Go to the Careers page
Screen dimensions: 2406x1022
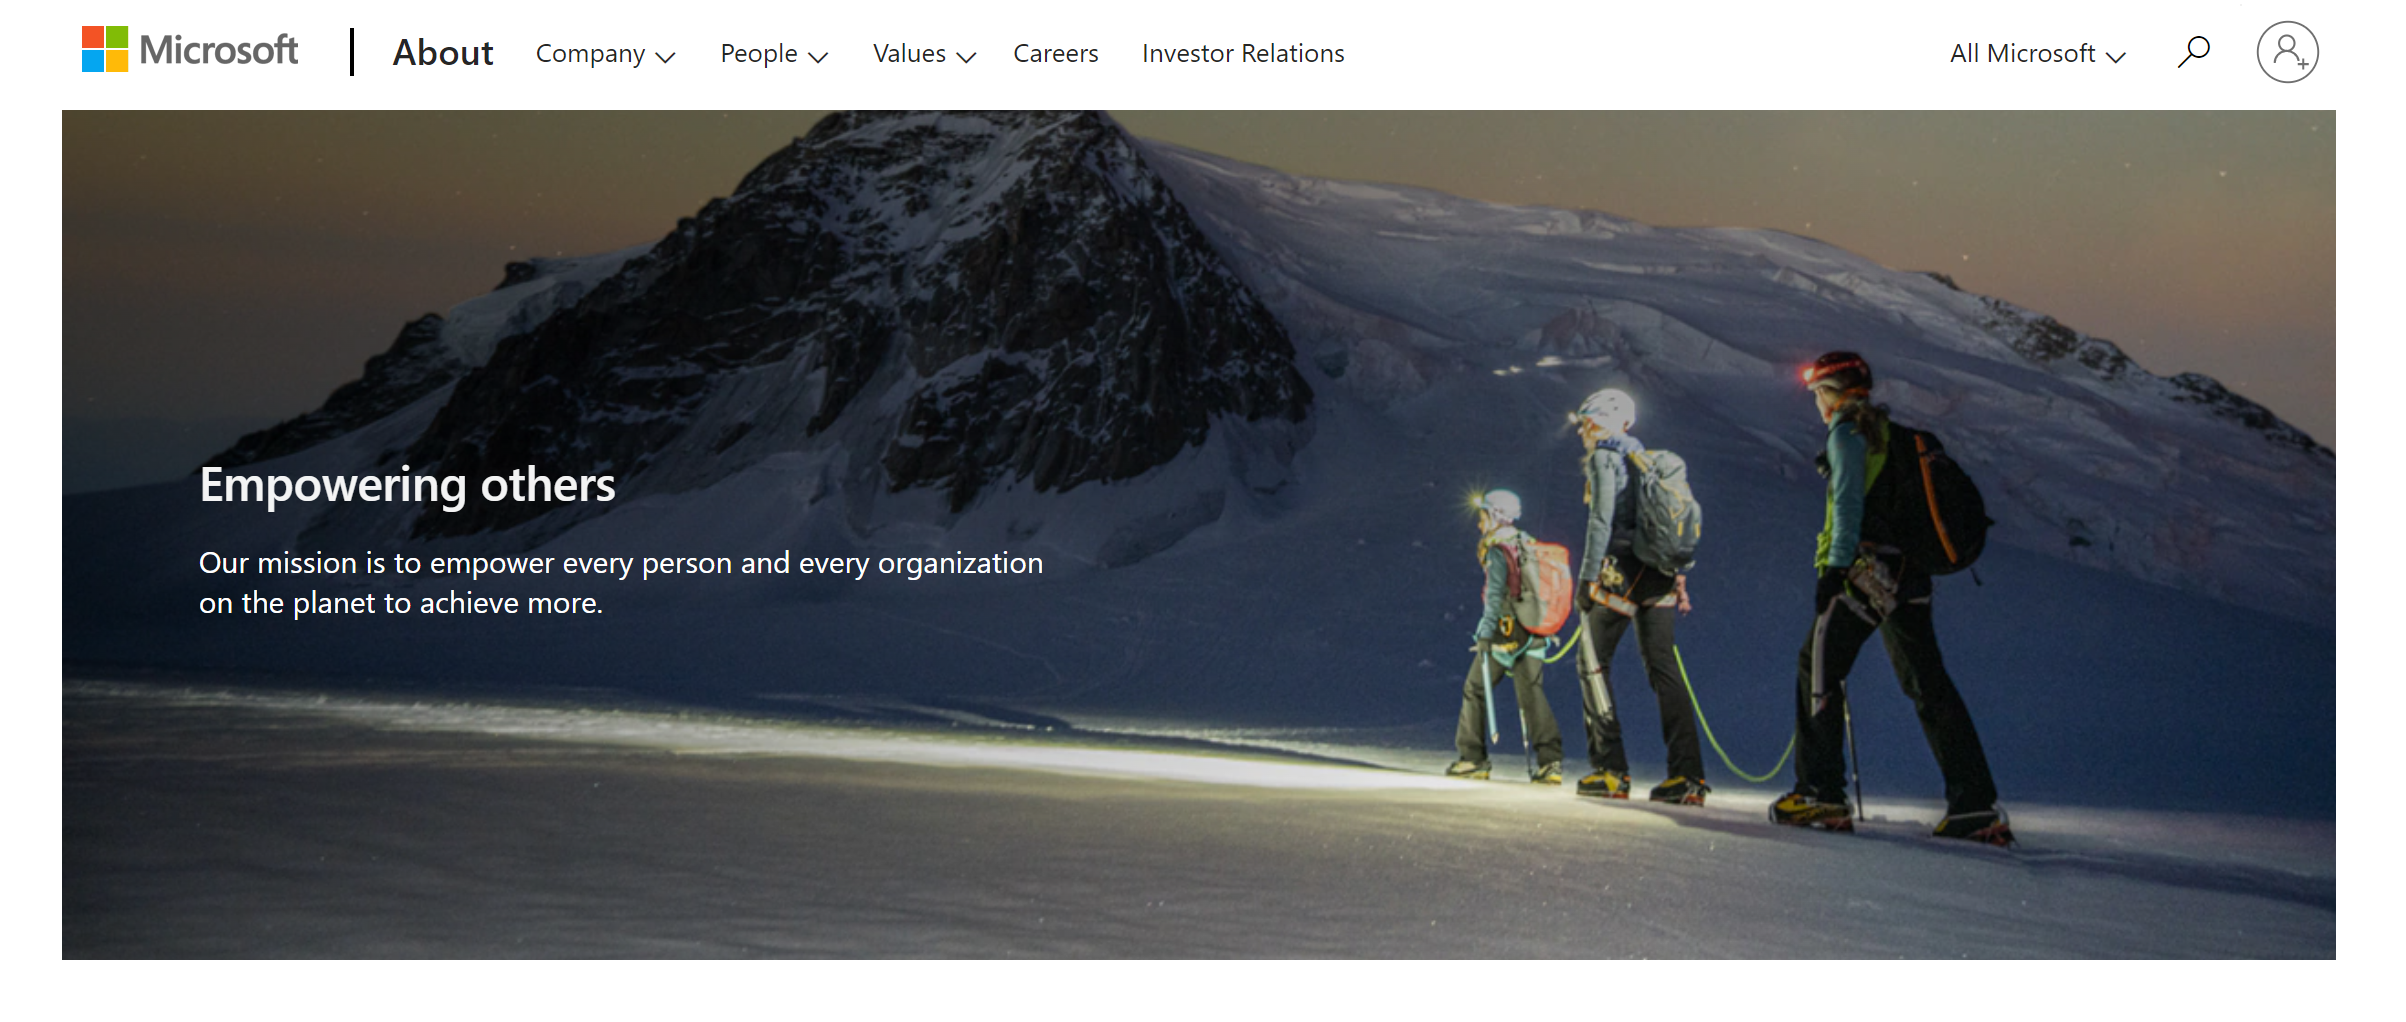coord(1055,53)
